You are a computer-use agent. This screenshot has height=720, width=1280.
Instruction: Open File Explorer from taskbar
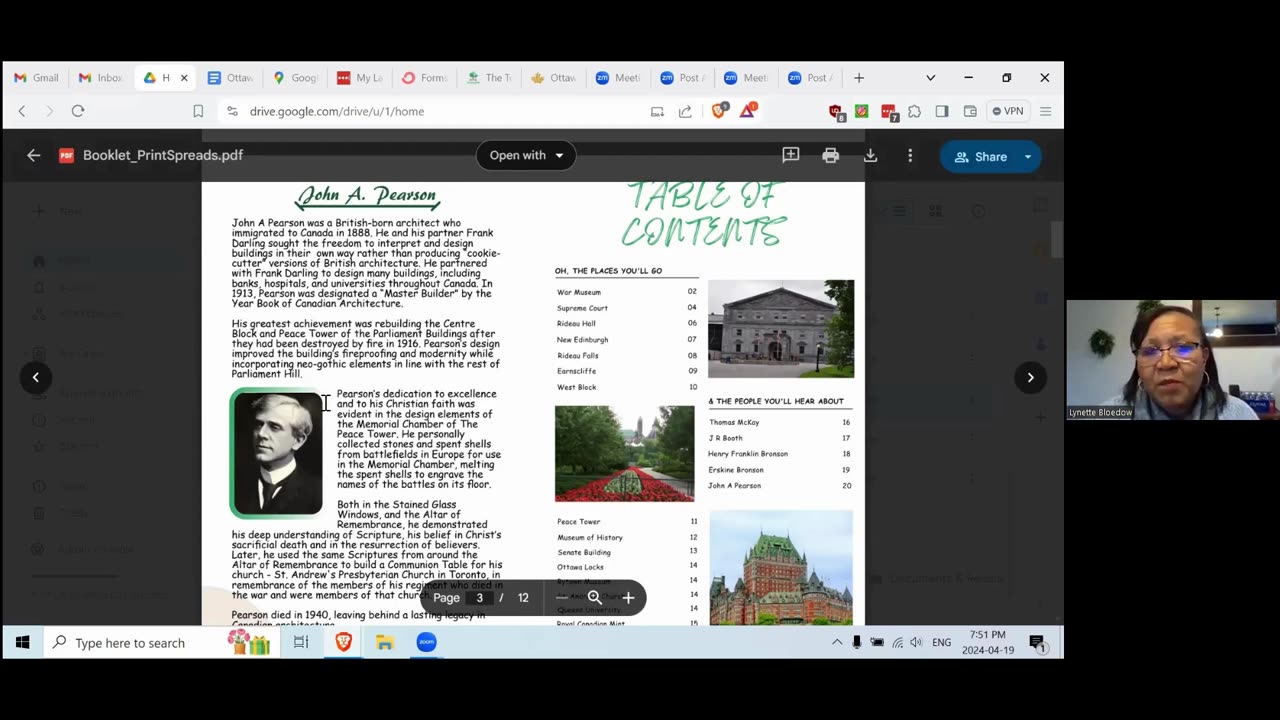pos(385,642)
